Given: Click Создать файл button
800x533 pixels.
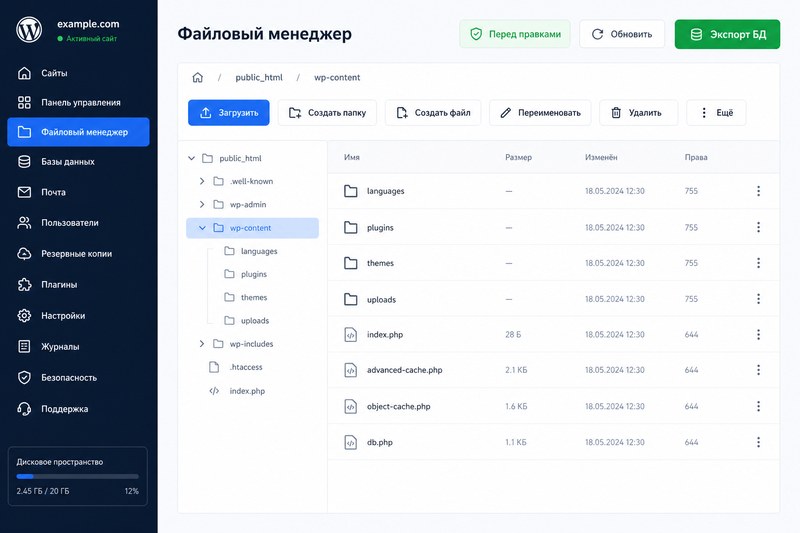Looking at the screenshot, I should point(433,113).
